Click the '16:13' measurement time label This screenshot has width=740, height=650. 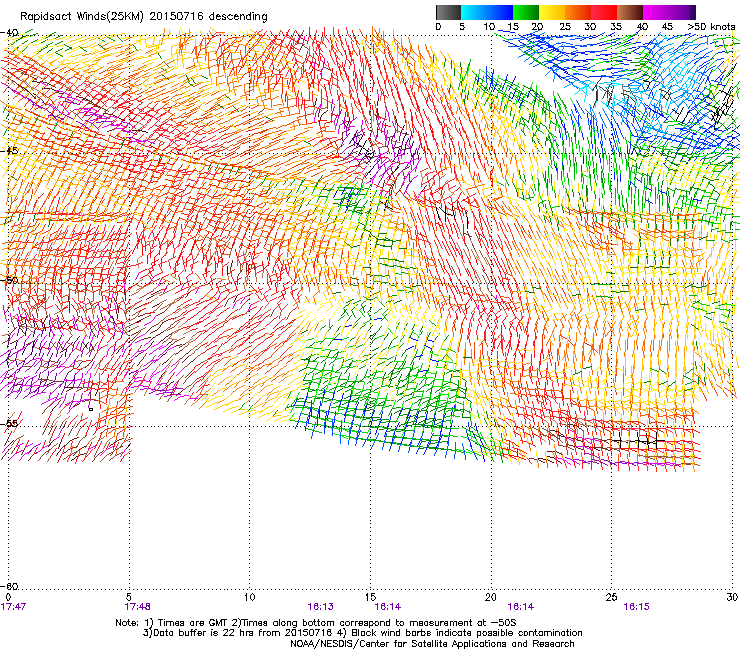click(320, 607)
